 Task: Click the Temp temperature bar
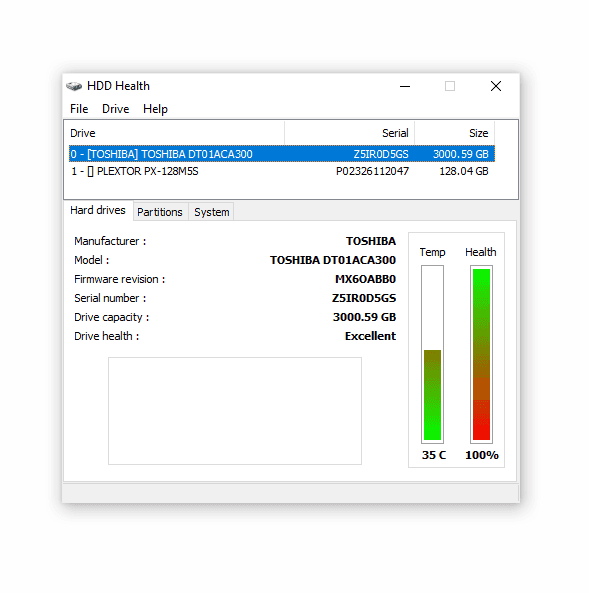432,354
